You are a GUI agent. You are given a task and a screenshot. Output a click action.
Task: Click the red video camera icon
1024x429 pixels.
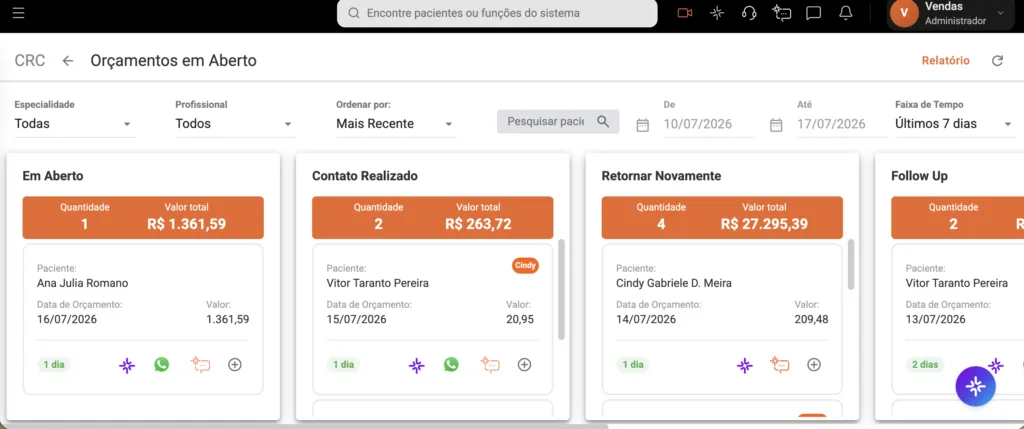[x=684, y=13]
